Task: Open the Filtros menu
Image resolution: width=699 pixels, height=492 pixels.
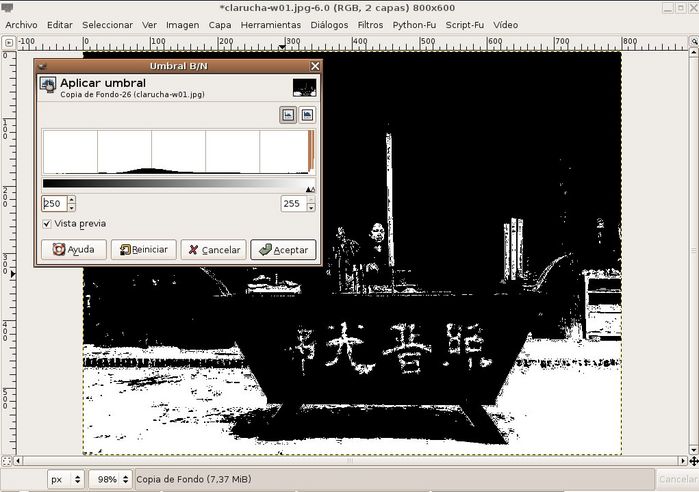Action: tap(370, 25)
